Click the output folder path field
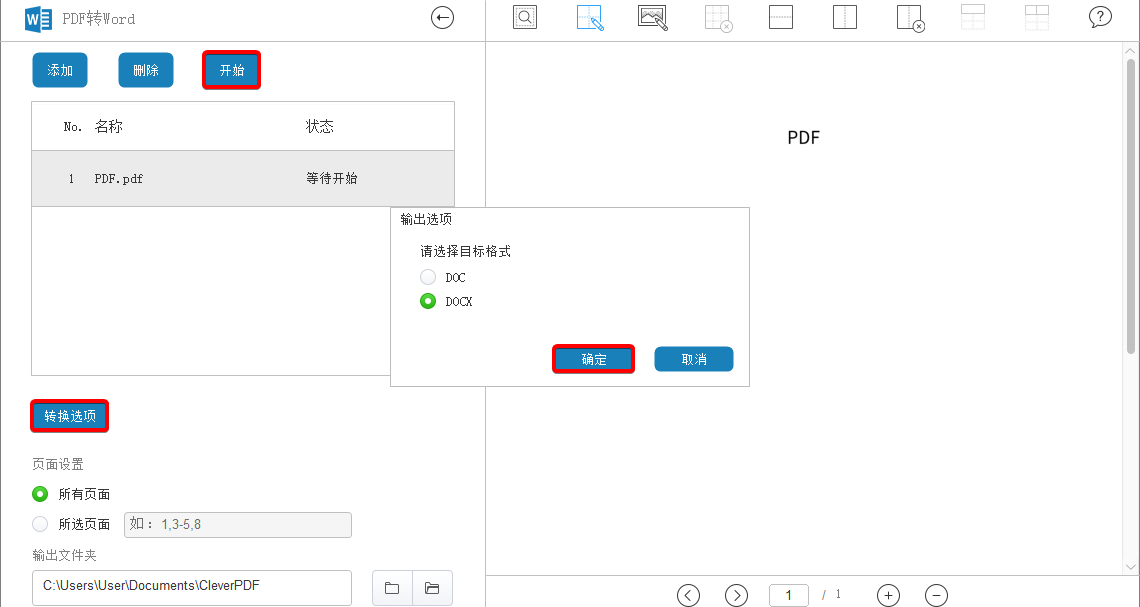The image size is (1140, 607). pyautogui.click(x=190, y=588)
